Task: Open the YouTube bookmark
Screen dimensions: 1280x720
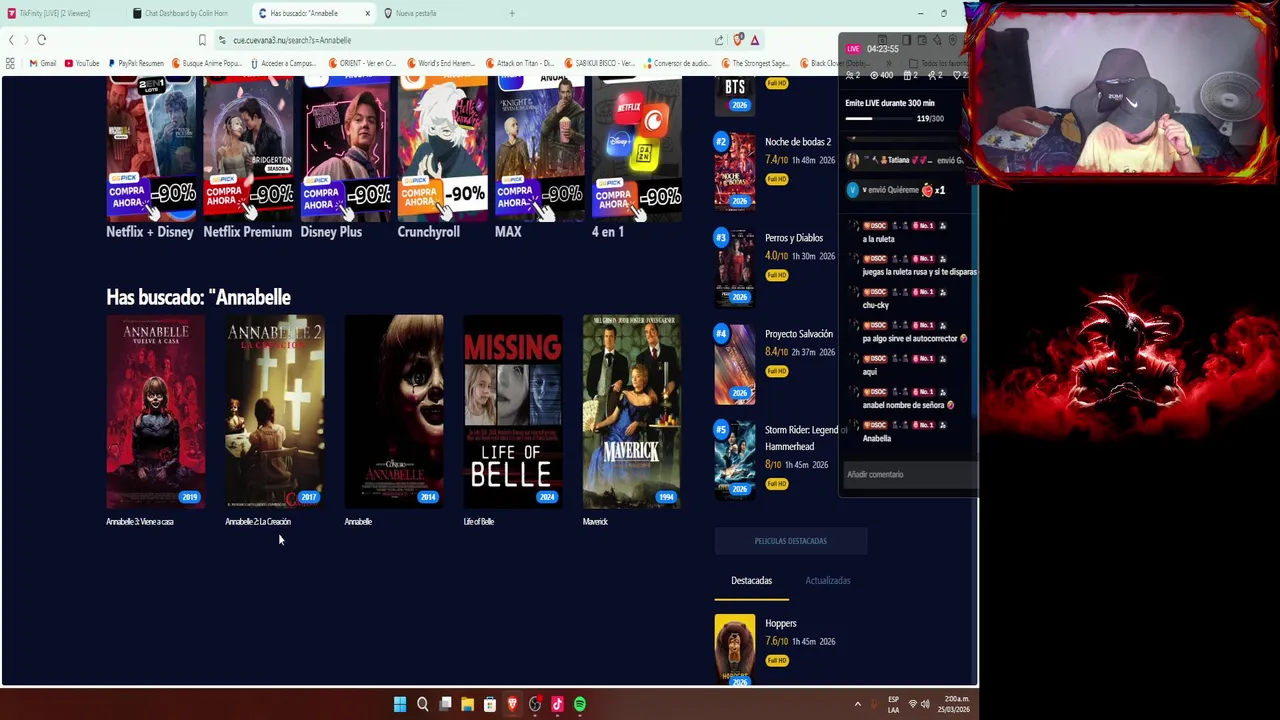Action: point(82,63)
